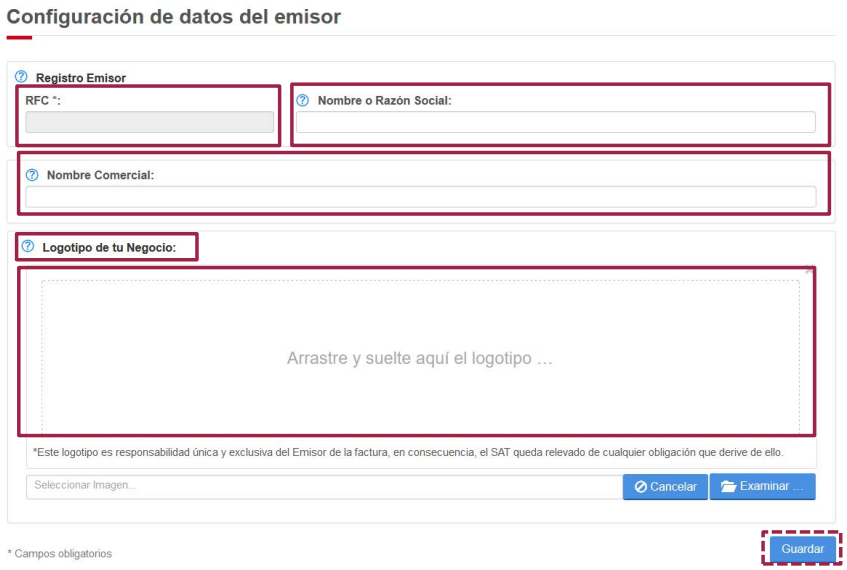Screen dimensions: 847x570
Task: Click the greyed-out RFC field
Action: pyautogui.click(x=149, y=122)
